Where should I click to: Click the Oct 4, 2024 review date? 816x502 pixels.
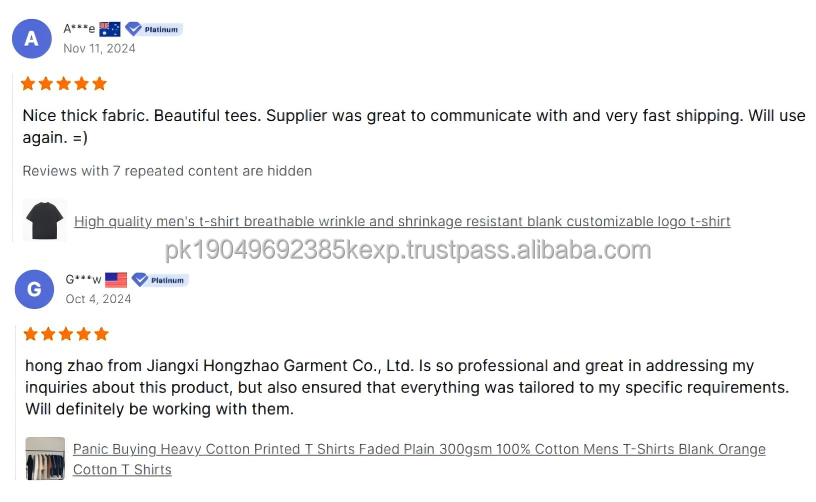tap(98, 298)
